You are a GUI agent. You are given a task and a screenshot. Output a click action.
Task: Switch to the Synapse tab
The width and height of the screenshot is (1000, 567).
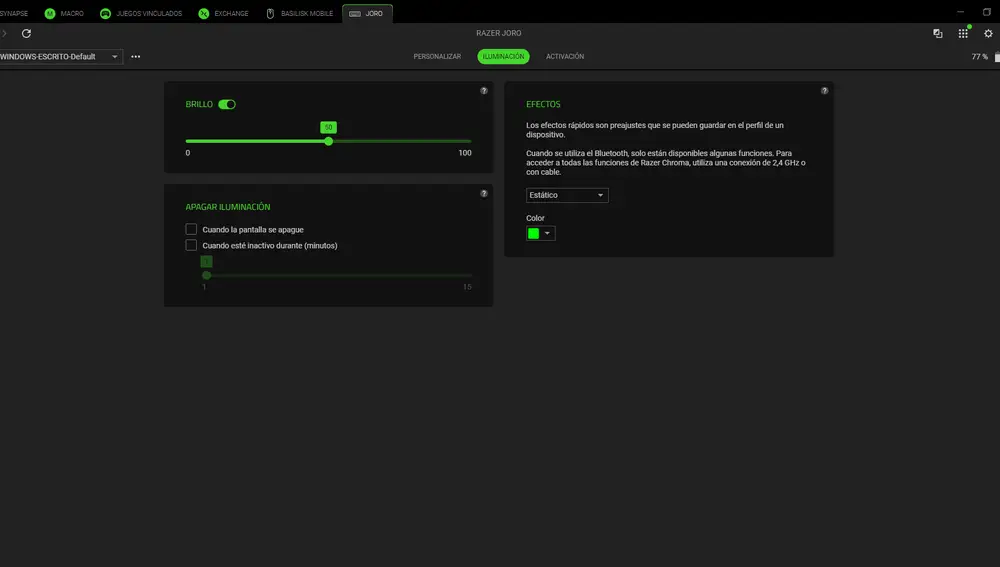13,13
